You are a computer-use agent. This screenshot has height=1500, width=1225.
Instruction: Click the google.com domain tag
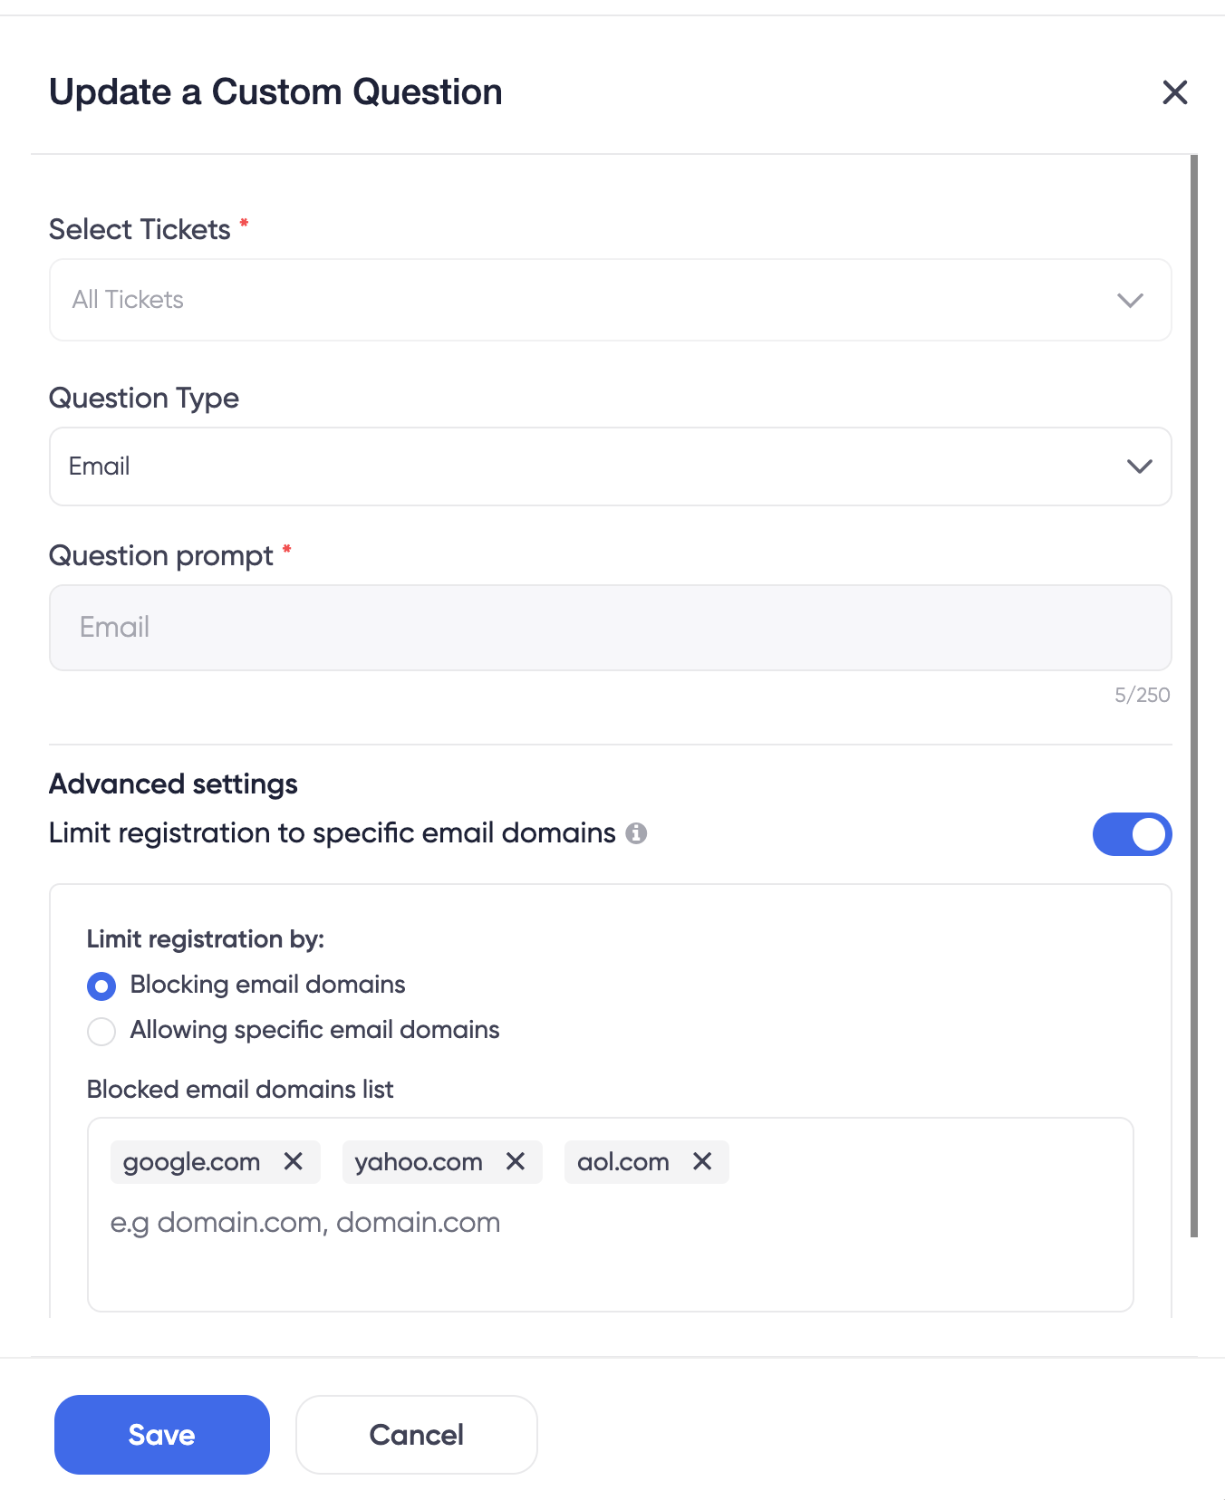point(191,1162)
